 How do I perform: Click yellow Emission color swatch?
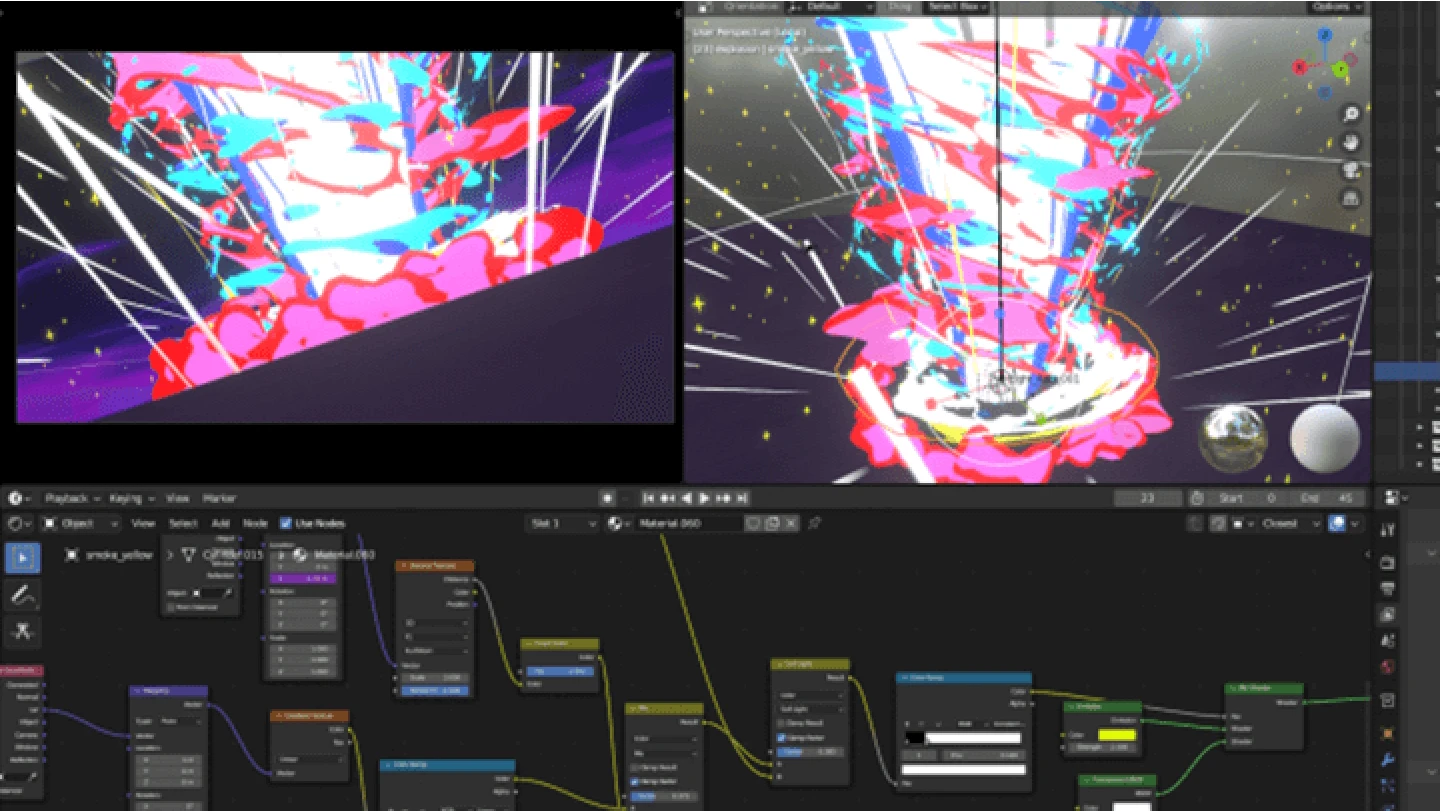tap(1117, 735)
